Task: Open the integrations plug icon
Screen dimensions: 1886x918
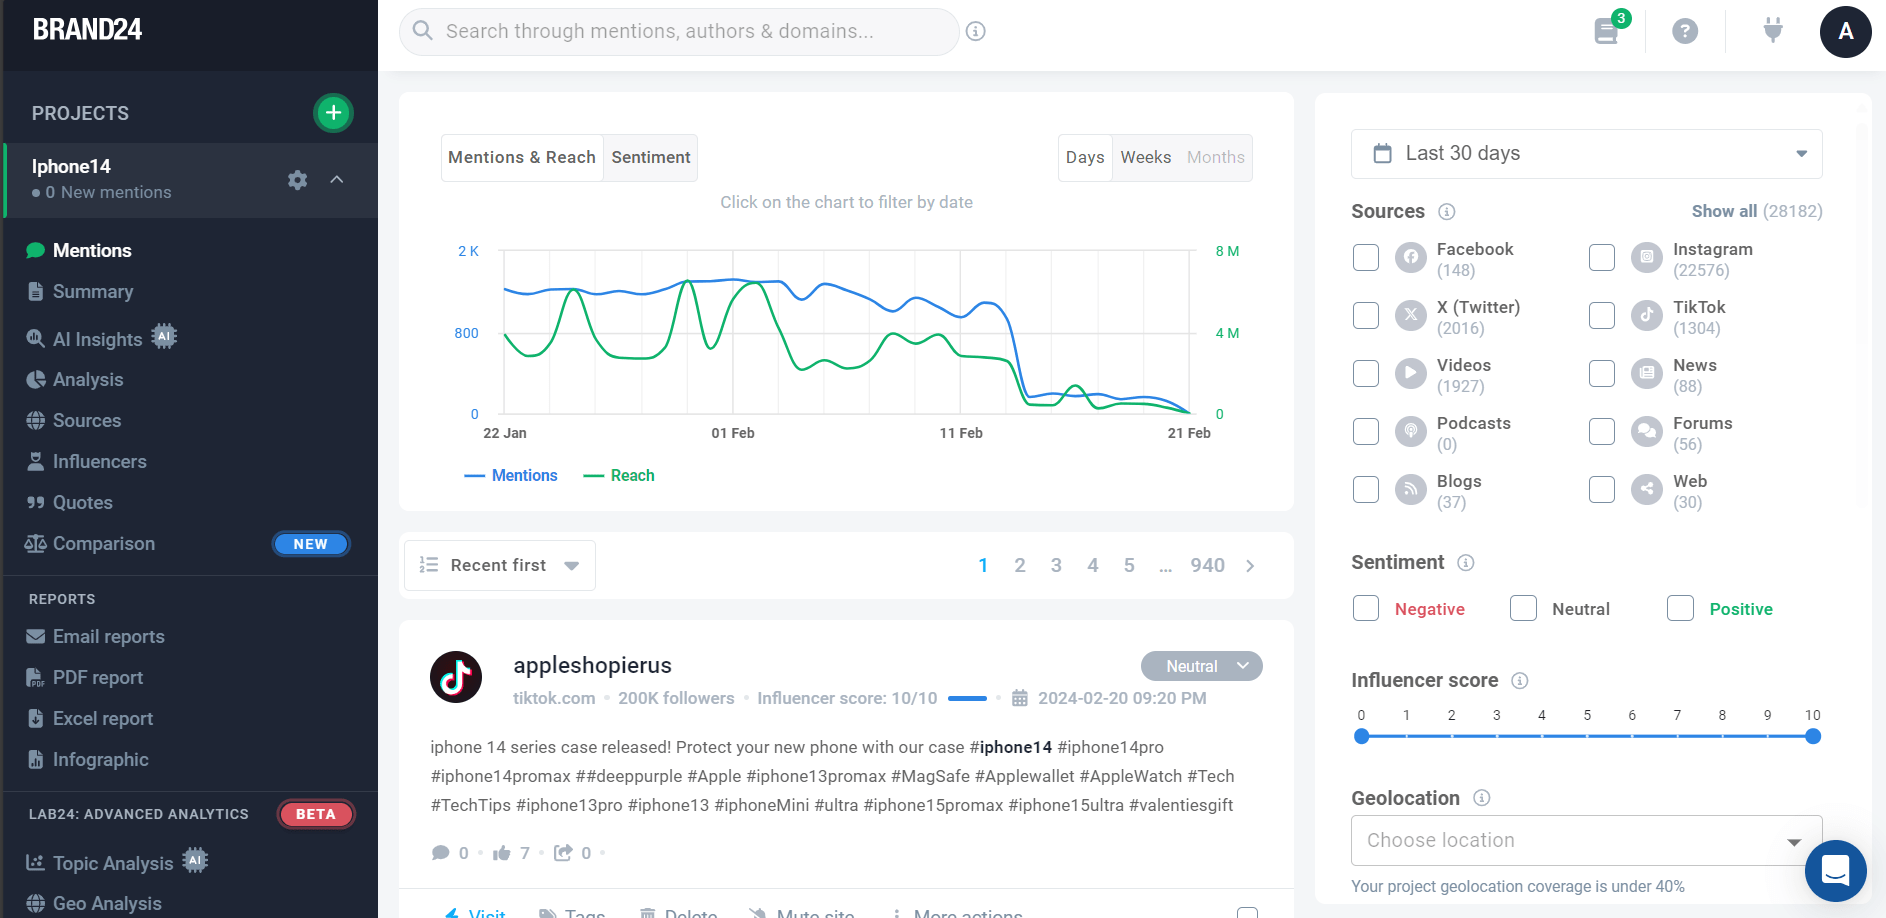Action: [x=1771, y=31]
